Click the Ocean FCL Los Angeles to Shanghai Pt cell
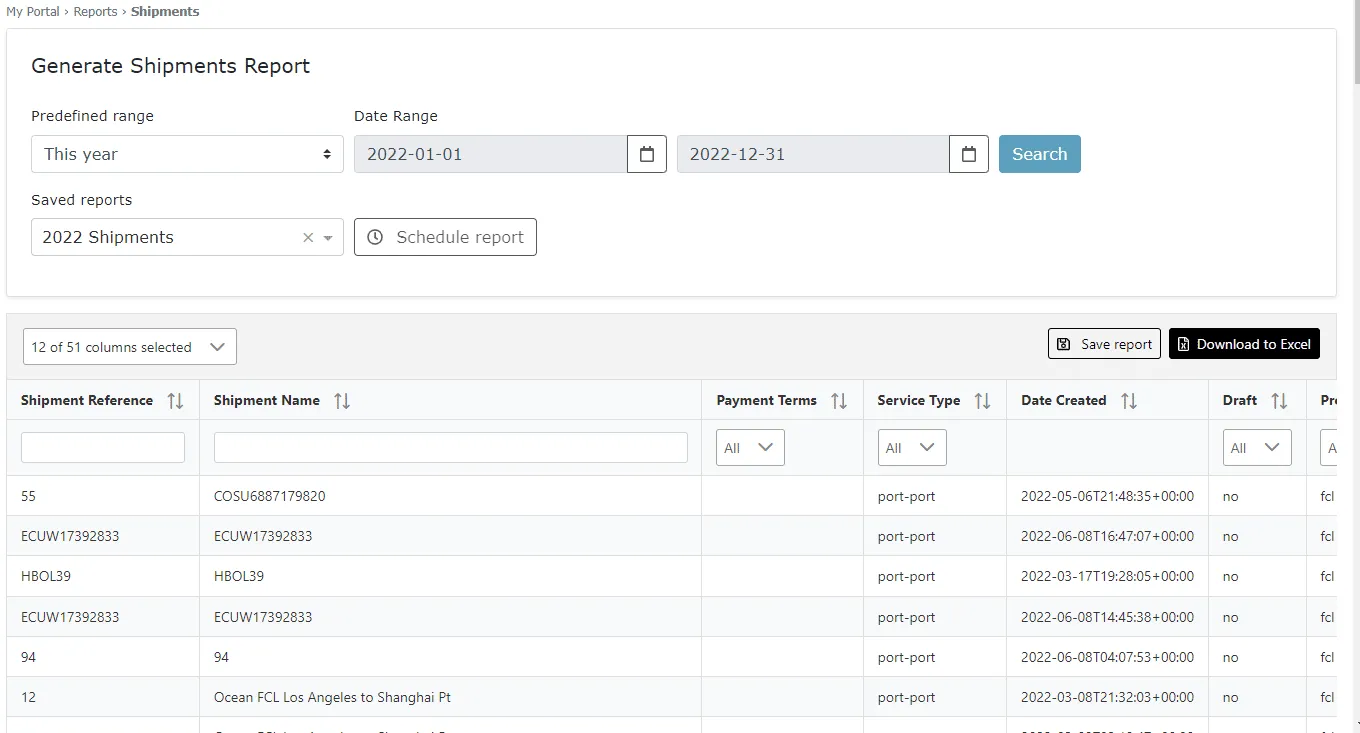 pos(332,697)
